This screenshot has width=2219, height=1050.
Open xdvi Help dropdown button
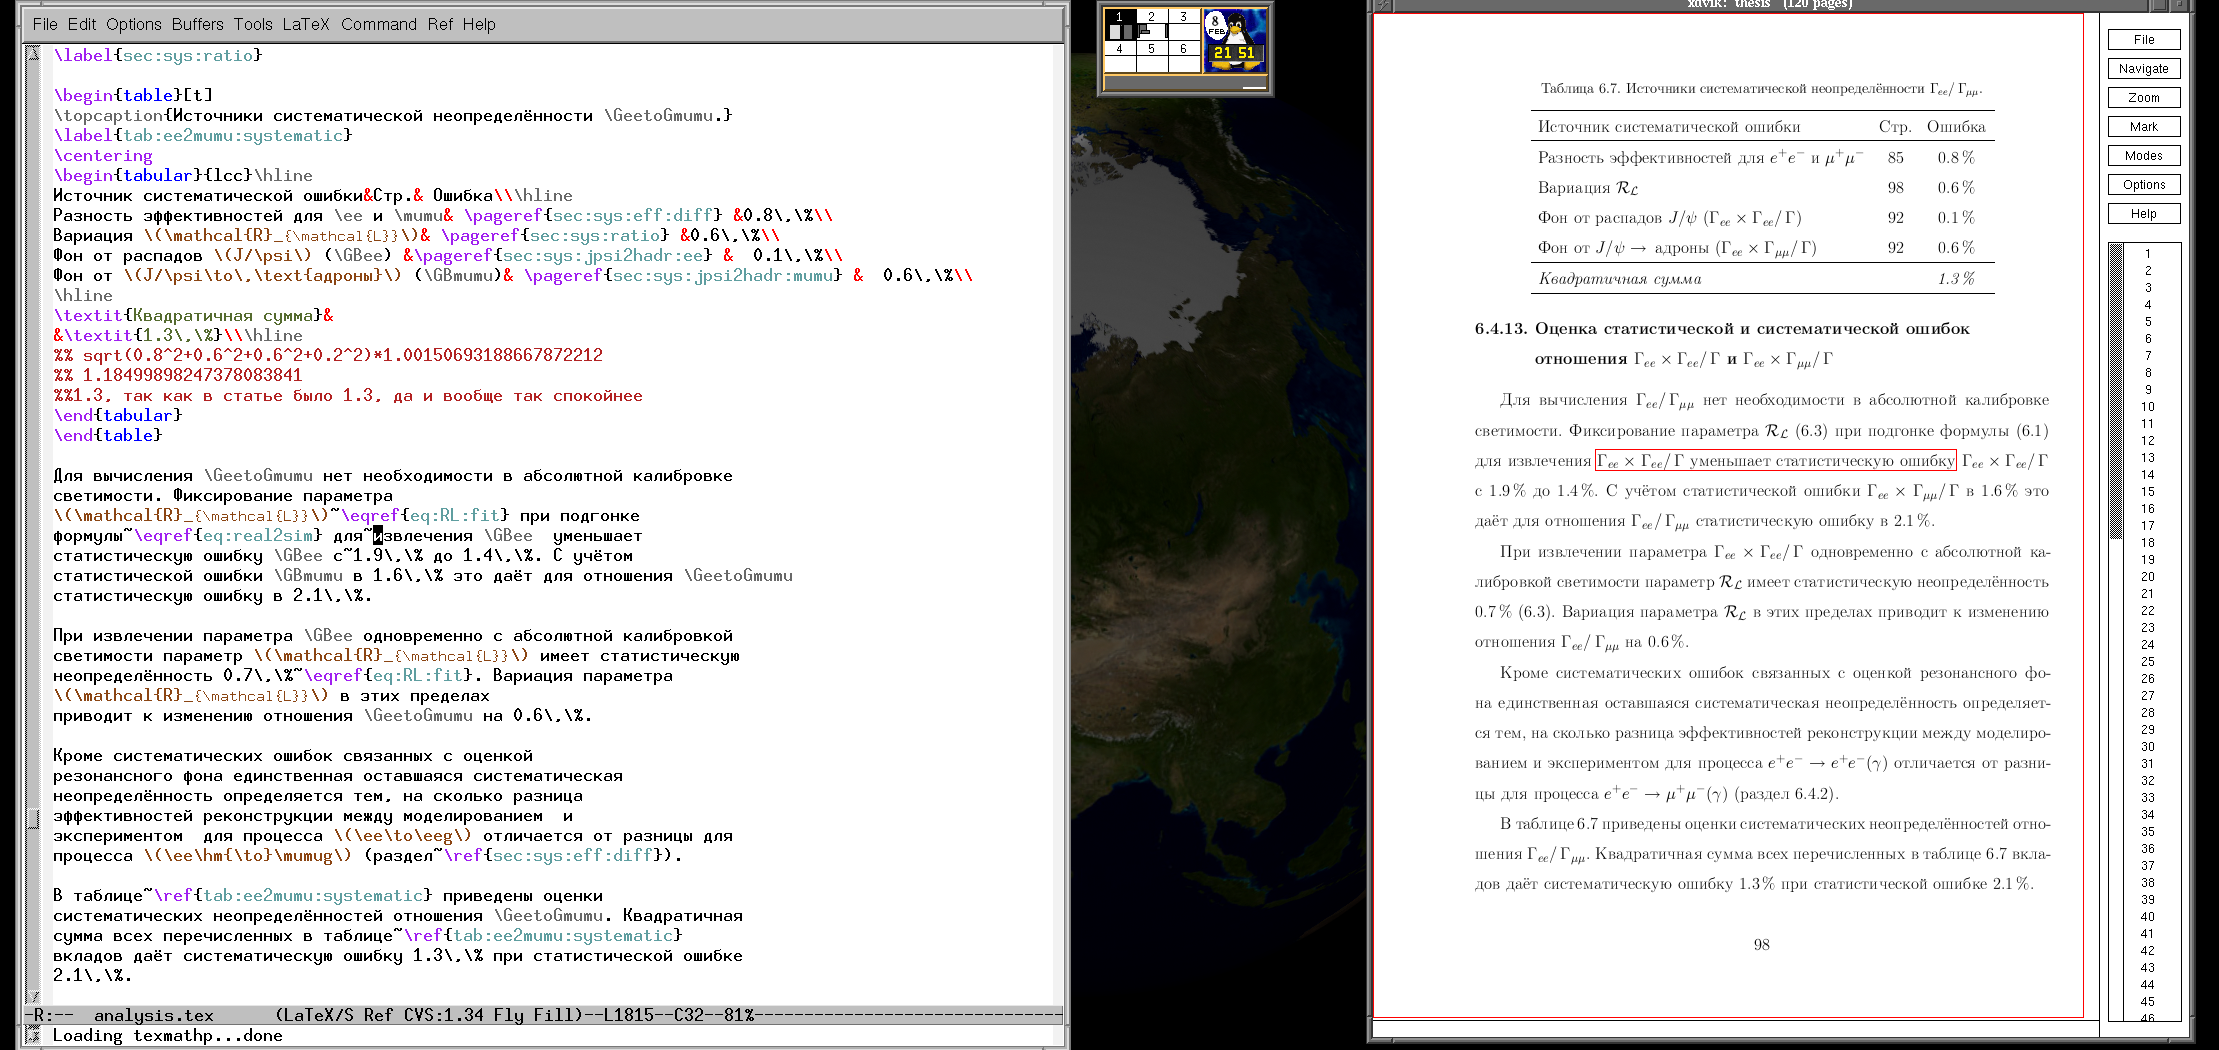pos(2143,214)
